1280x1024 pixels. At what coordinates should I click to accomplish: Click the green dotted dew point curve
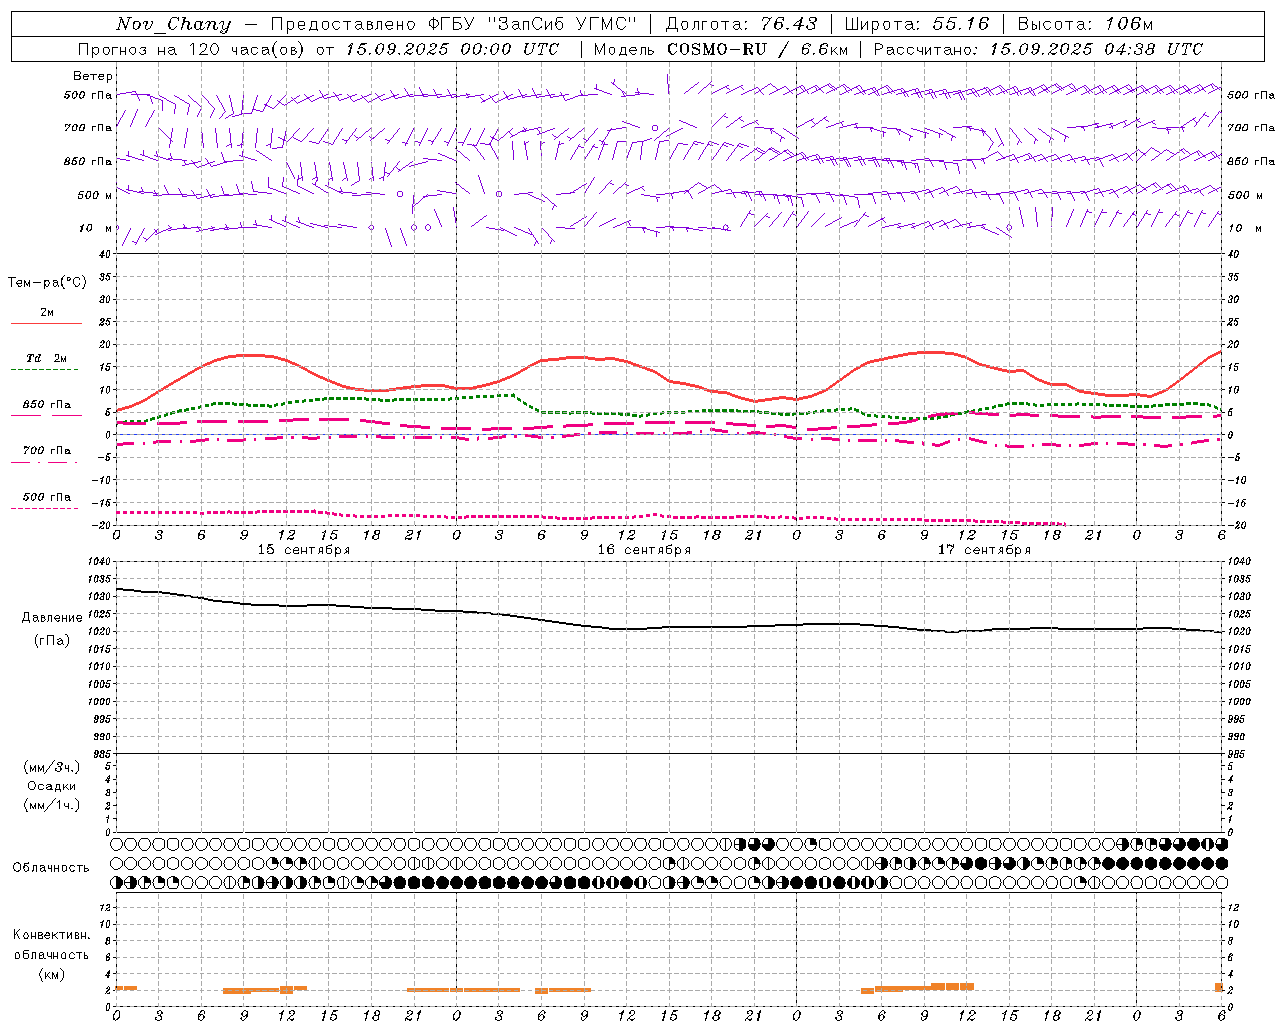tap(668, 412)
